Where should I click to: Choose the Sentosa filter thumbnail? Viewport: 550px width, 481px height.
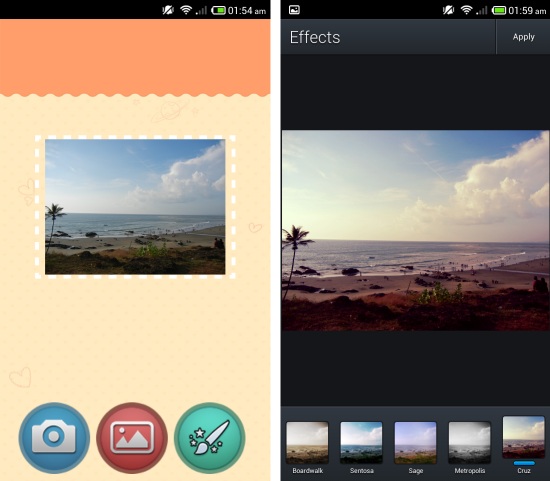(x=361, y=442)
